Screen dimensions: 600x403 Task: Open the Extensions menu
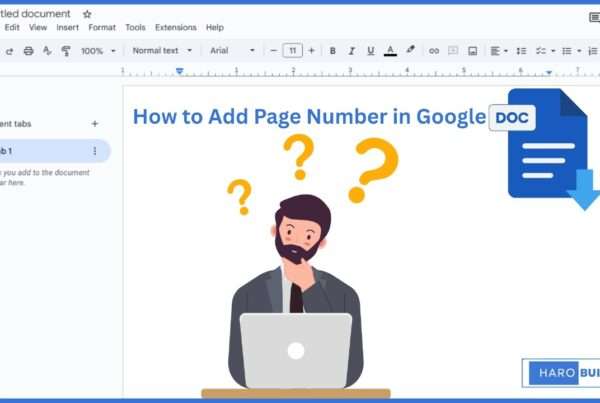(x=176, y=28)
